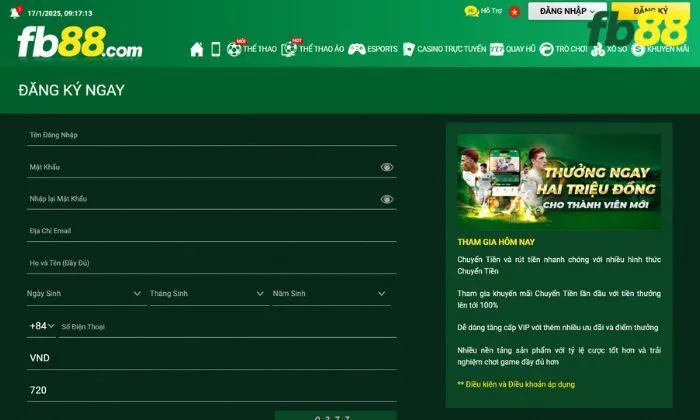
Task: Open the Casino Trực Tuyến menu
Action: pyautogui.click(x=451, y=49)
